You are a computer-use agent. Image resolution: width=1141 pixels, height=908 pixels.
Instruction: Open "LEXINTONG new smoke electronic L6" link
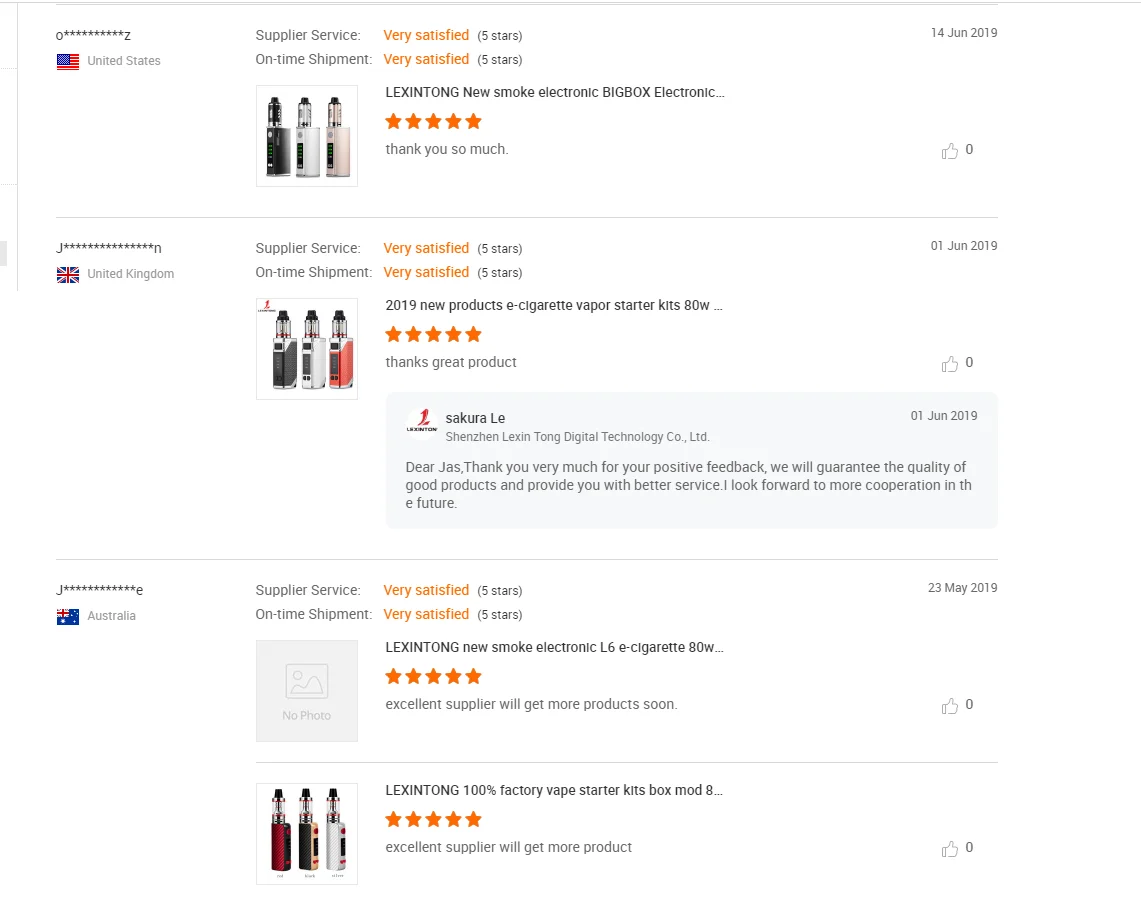point(555,647)
